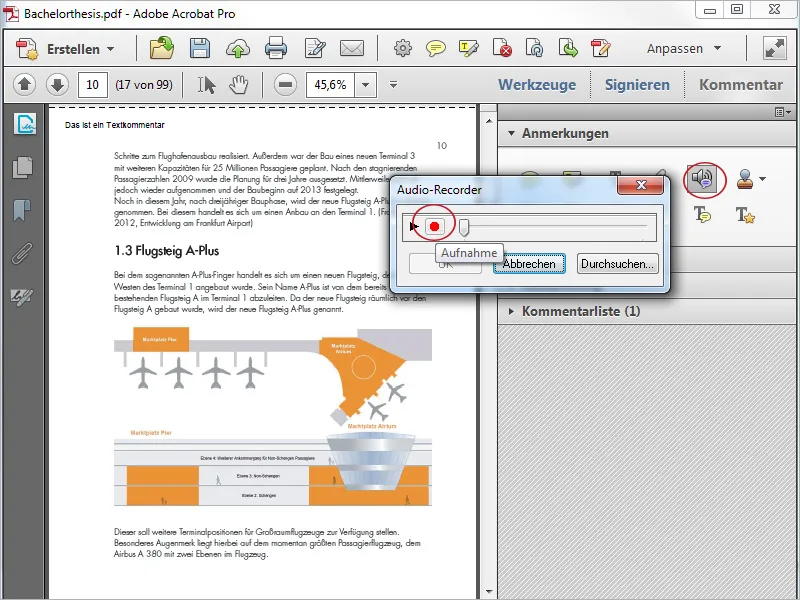The image size is (800, 600).
Task: Show attachments paperclip panel in sidebar
Action: click(22, 254)
